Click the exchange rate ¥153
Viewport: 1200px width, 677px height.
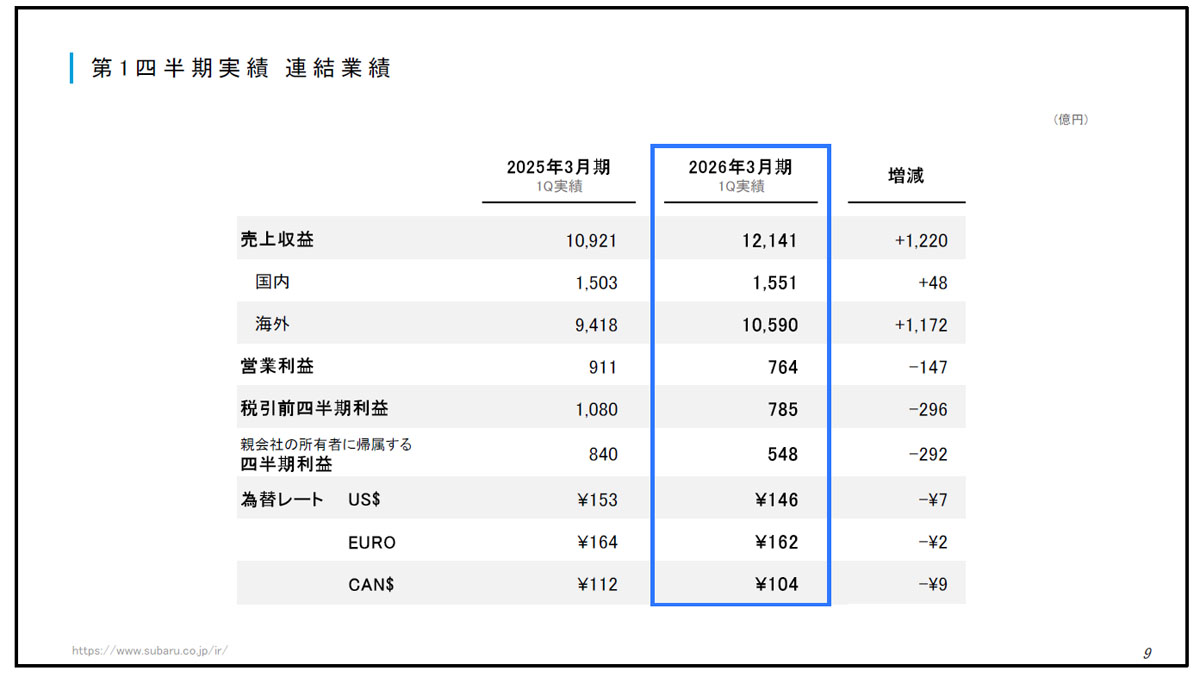598,500
